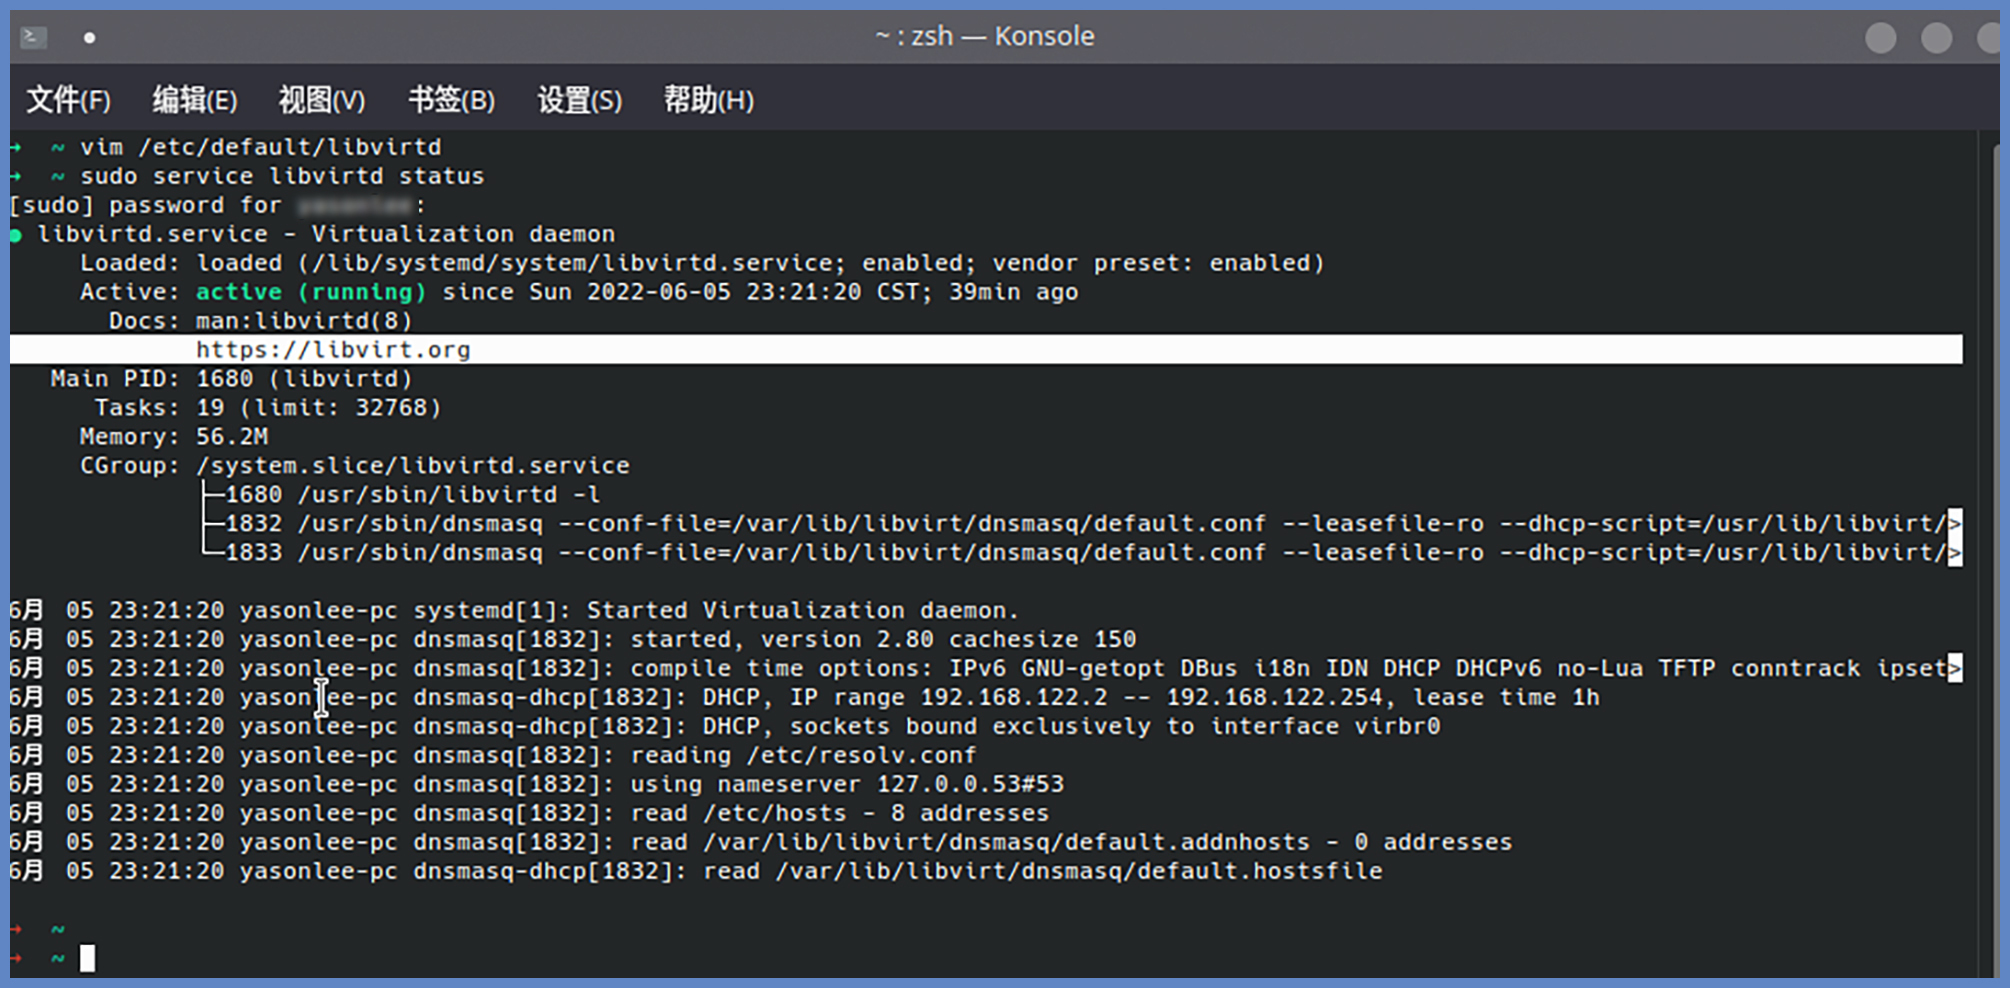Click the green libvirtd.service status dot
The height and width of the screenshot is (988, 2010).
point(16,236)
